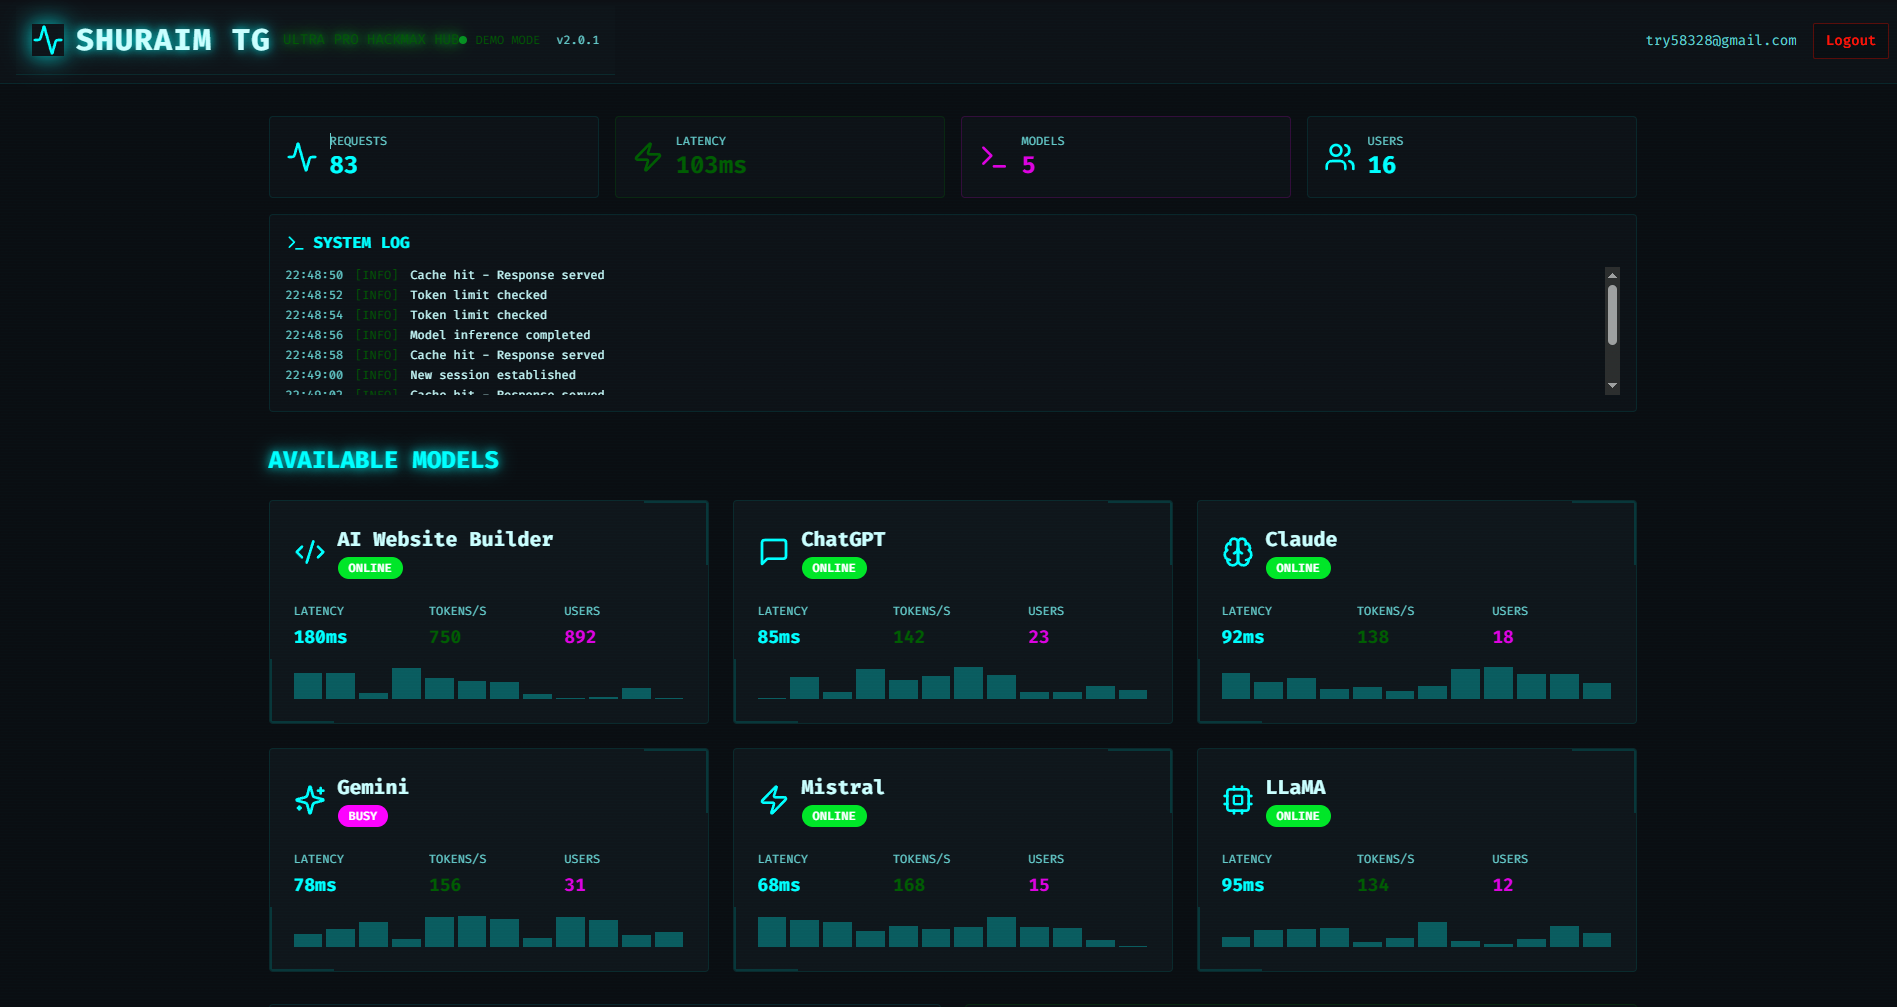Click the lightning icon on the Latency card
1897x1007 pixels.
pyautogui.click(x=648, y=156)
